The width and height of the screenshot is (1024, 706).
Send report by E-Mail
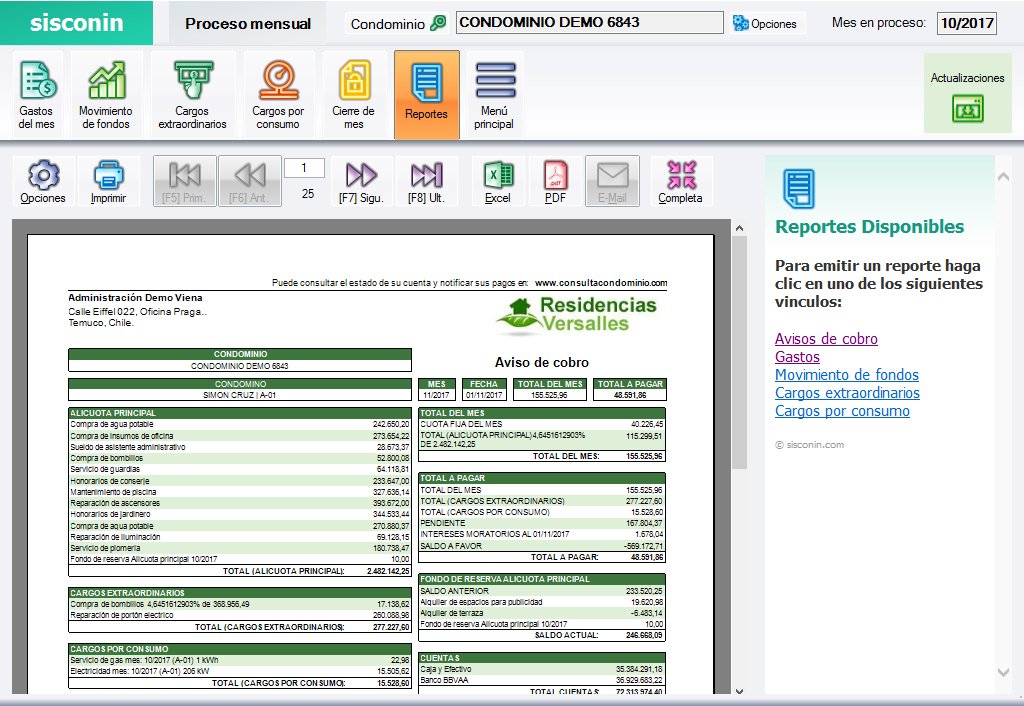click(x=612, y=181)
